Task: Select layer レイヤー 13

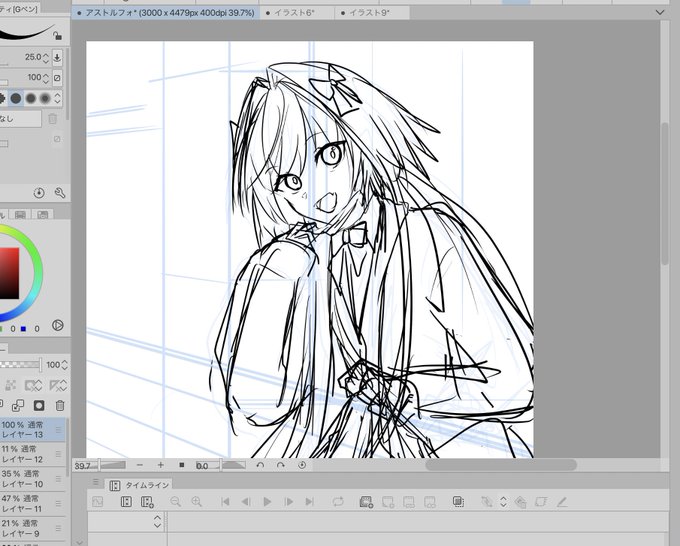Action: click(33, 430)
